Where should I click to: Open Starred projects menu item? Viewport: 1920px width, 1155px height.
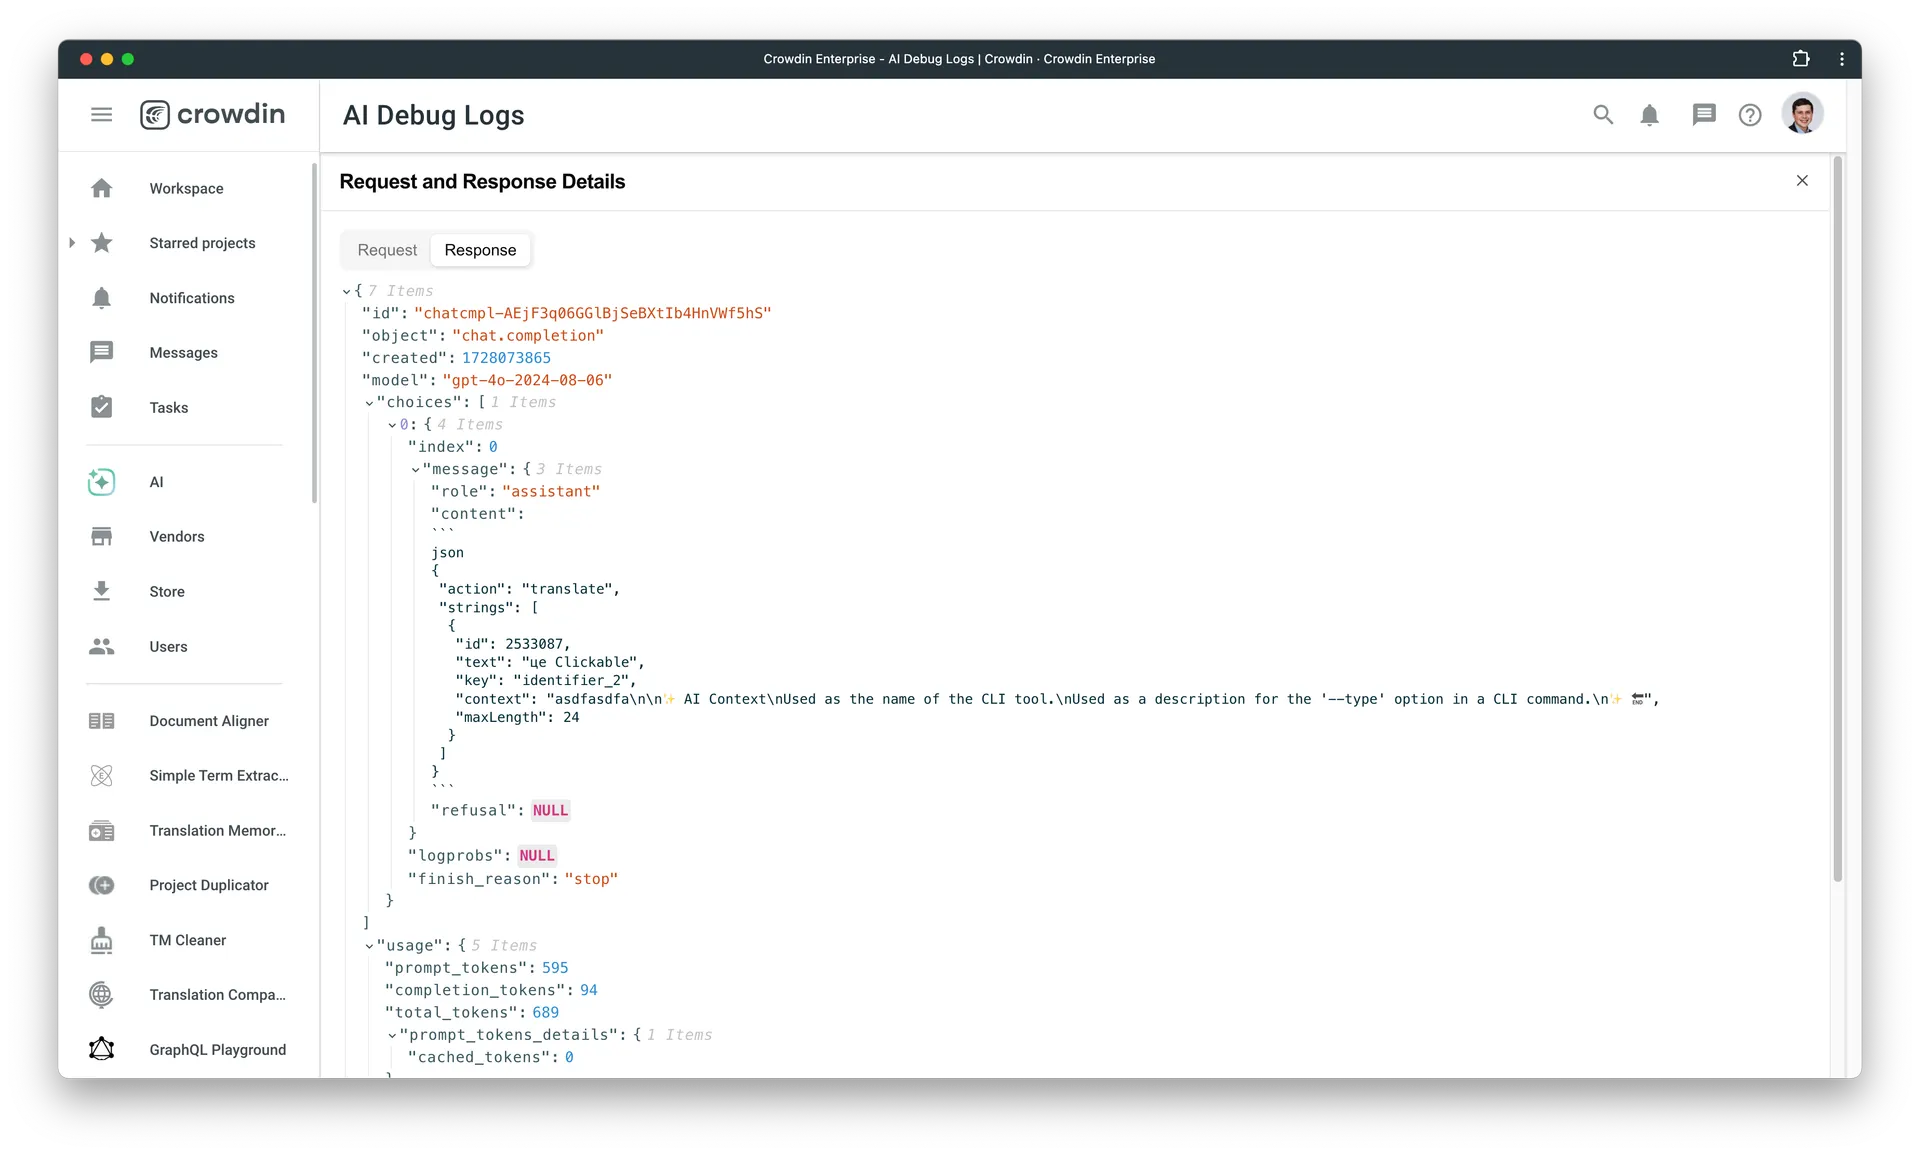coord(202,243)
